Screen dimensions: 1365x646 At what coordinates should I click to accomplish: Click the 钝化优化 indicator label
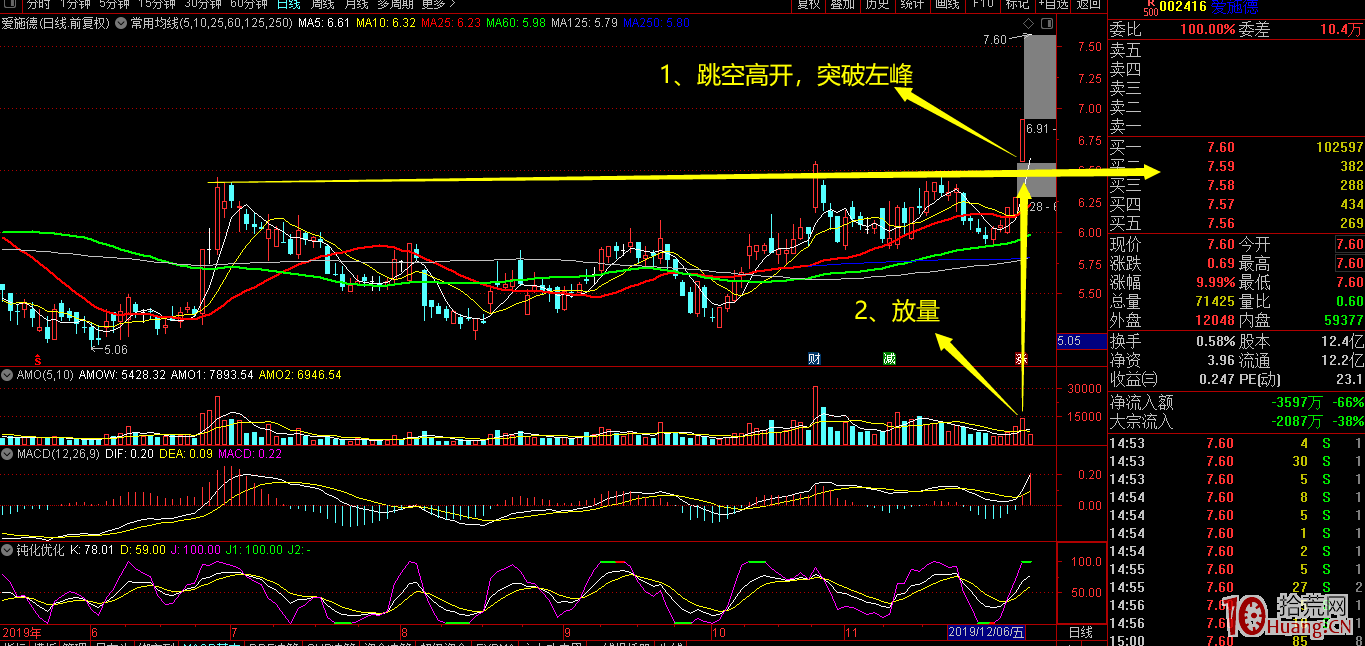point(41,550)
